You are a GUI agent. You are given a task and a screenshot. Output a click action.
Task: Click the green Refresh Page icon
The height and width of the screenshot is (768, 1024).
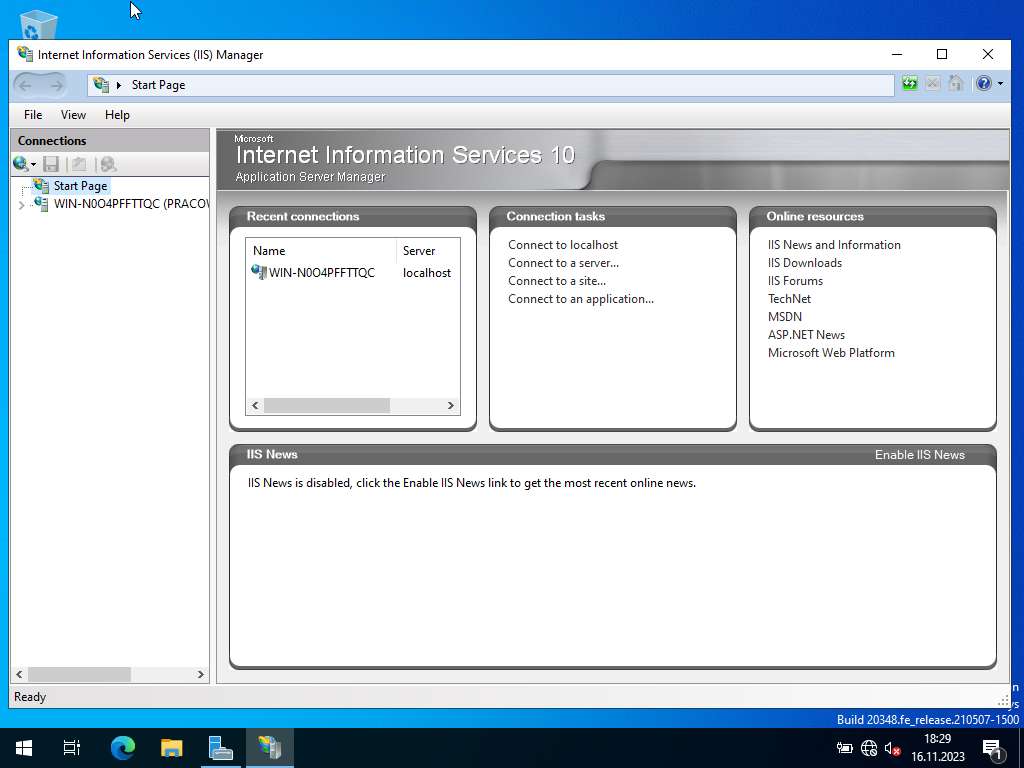pyautogui.click(x=910, y=84)
